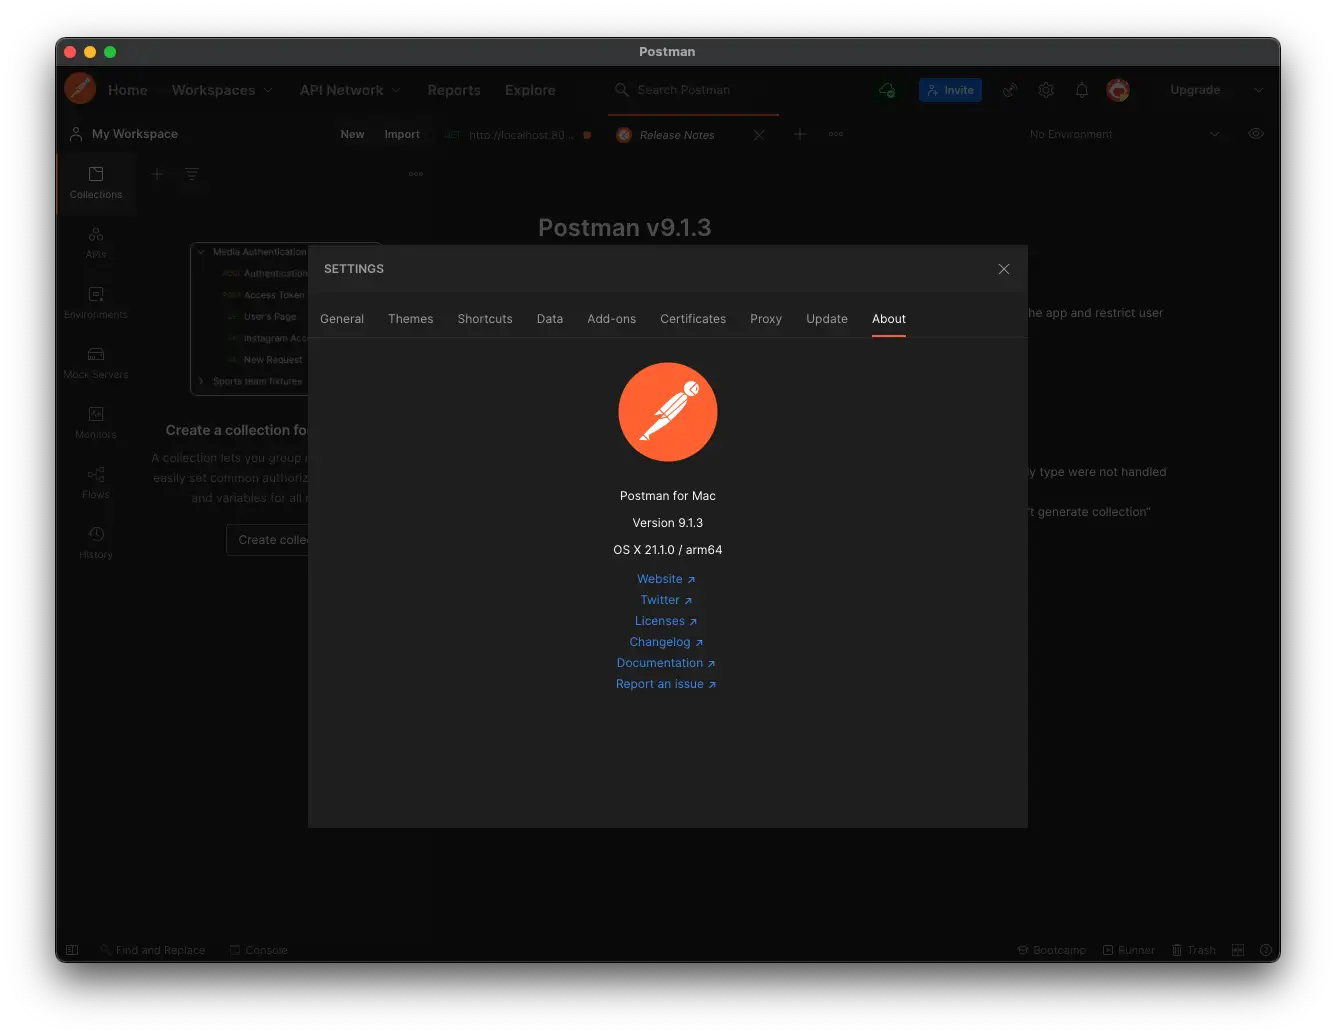
Task: Click the satellite capture requests icon
Action: coord(1010,90)
